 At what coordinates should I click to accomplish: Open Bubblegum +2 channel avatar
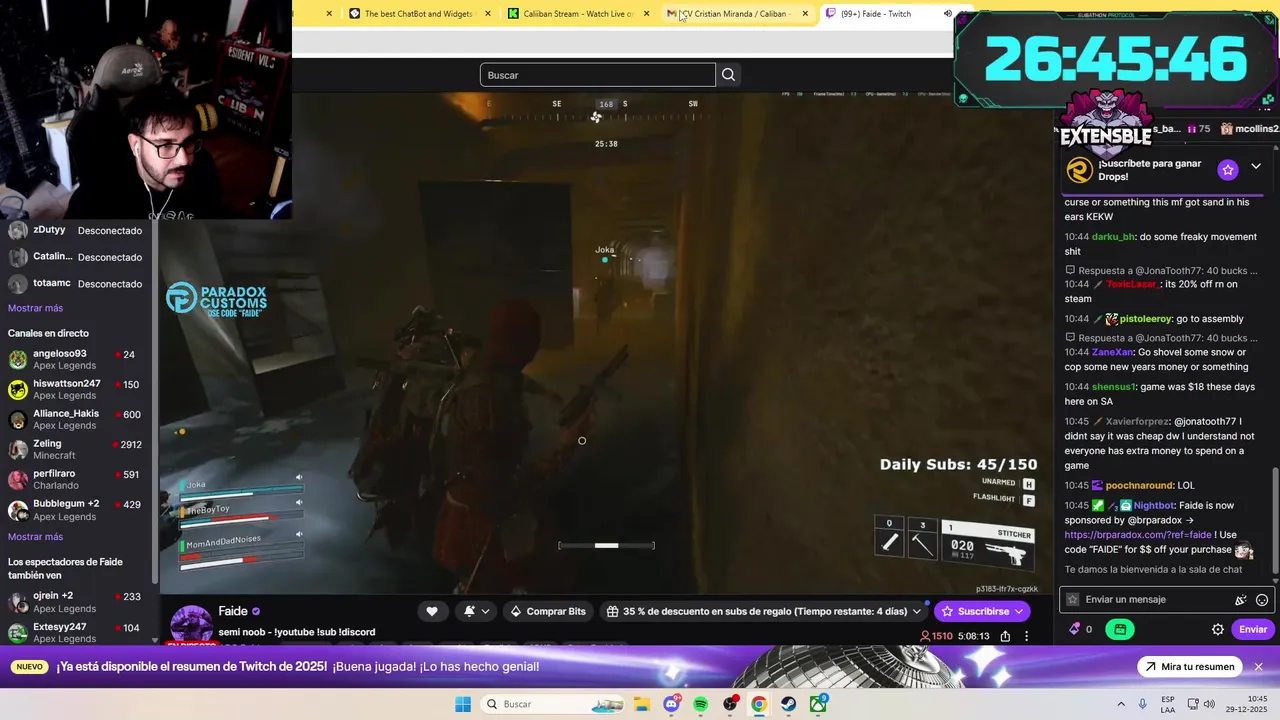(x=18, y=509)
